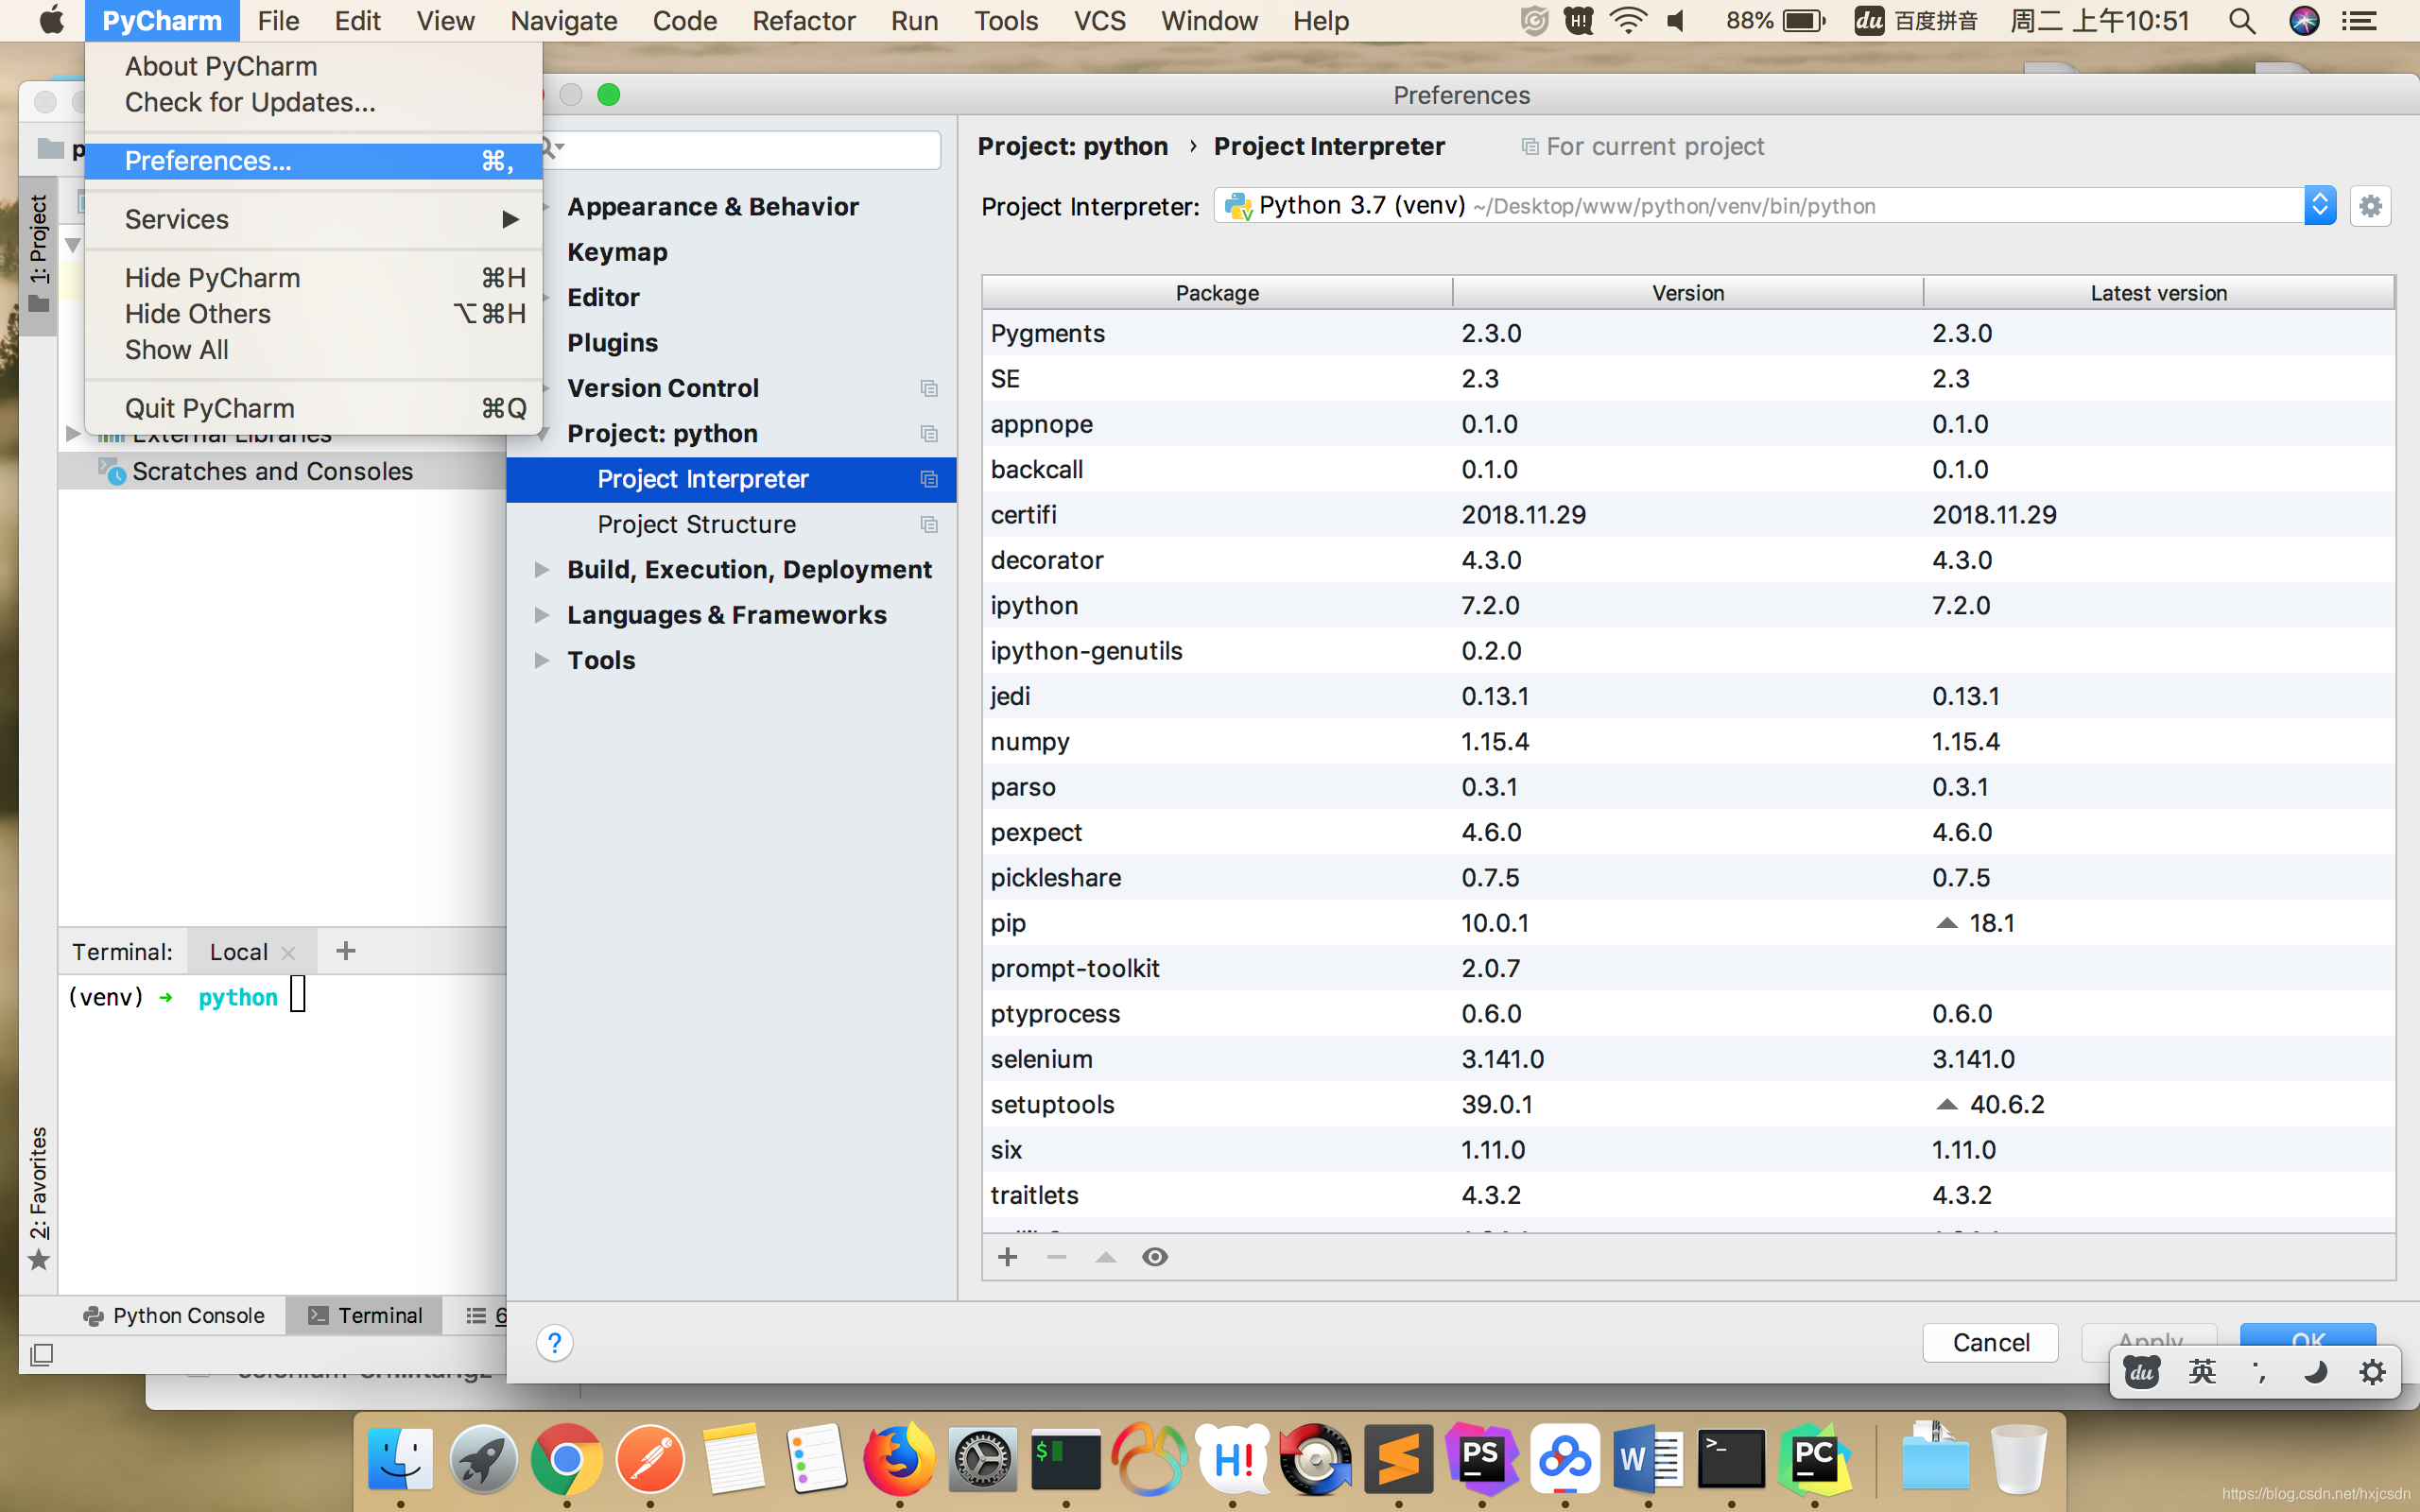Open the VCS menu
The image size is (2420, 1512).
[1099, 21]
